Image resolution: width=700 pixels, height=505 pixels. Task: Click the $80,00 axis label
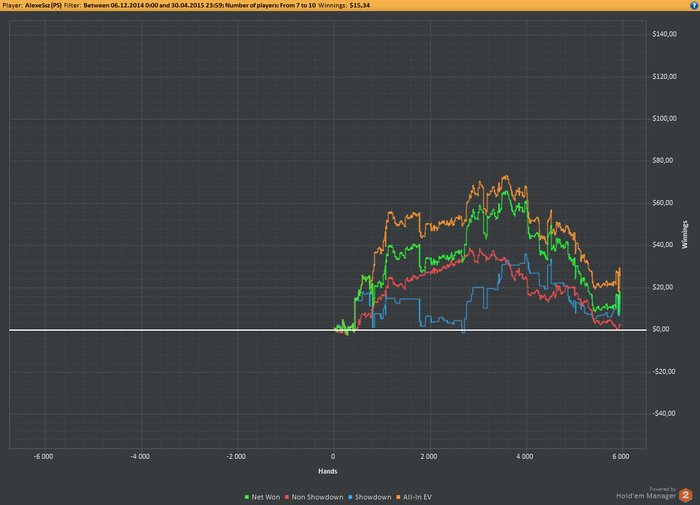[x=662, y=160]
